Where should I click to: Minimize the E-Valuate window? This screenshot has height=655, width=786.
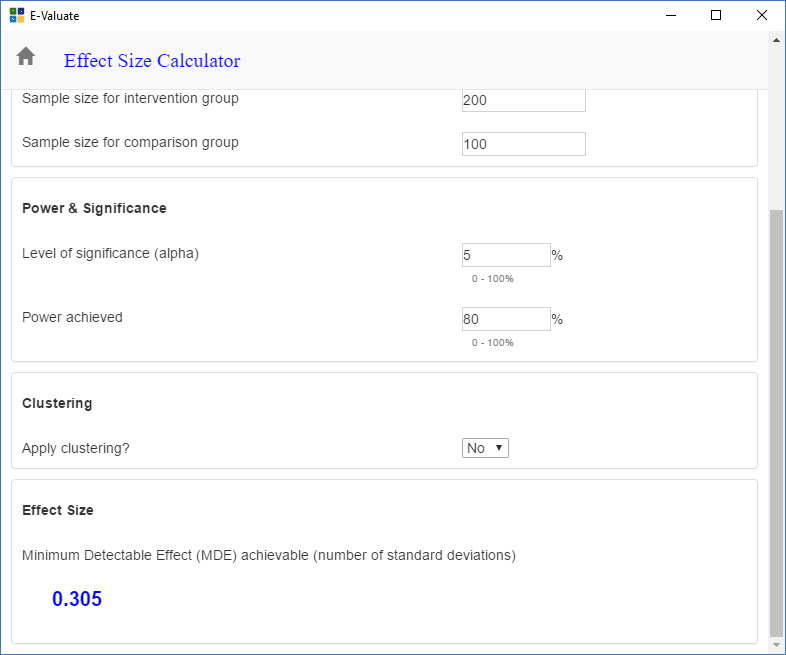pos(669,15)
